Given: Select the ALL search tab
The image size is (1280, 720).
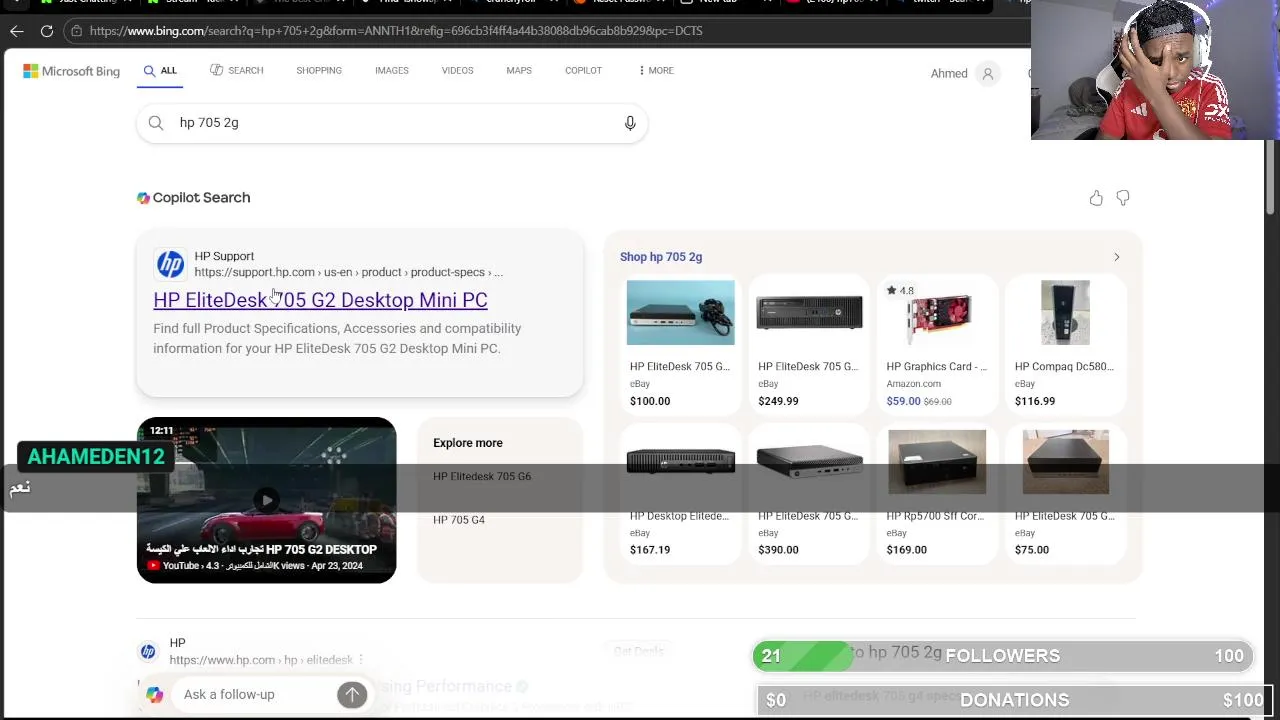Looking at the screenshot, I should tap(160, 71).
